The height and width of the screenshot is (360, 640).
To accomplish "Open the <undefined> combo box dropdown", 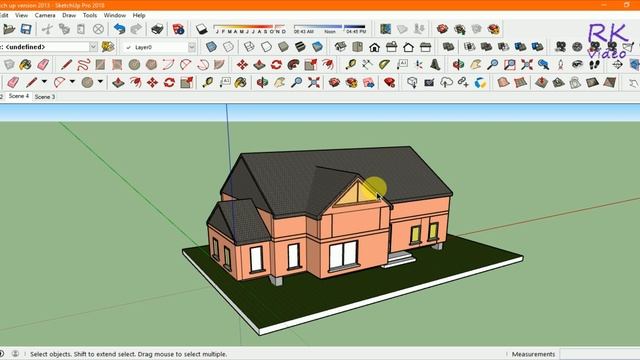I will tap(93, 47).
